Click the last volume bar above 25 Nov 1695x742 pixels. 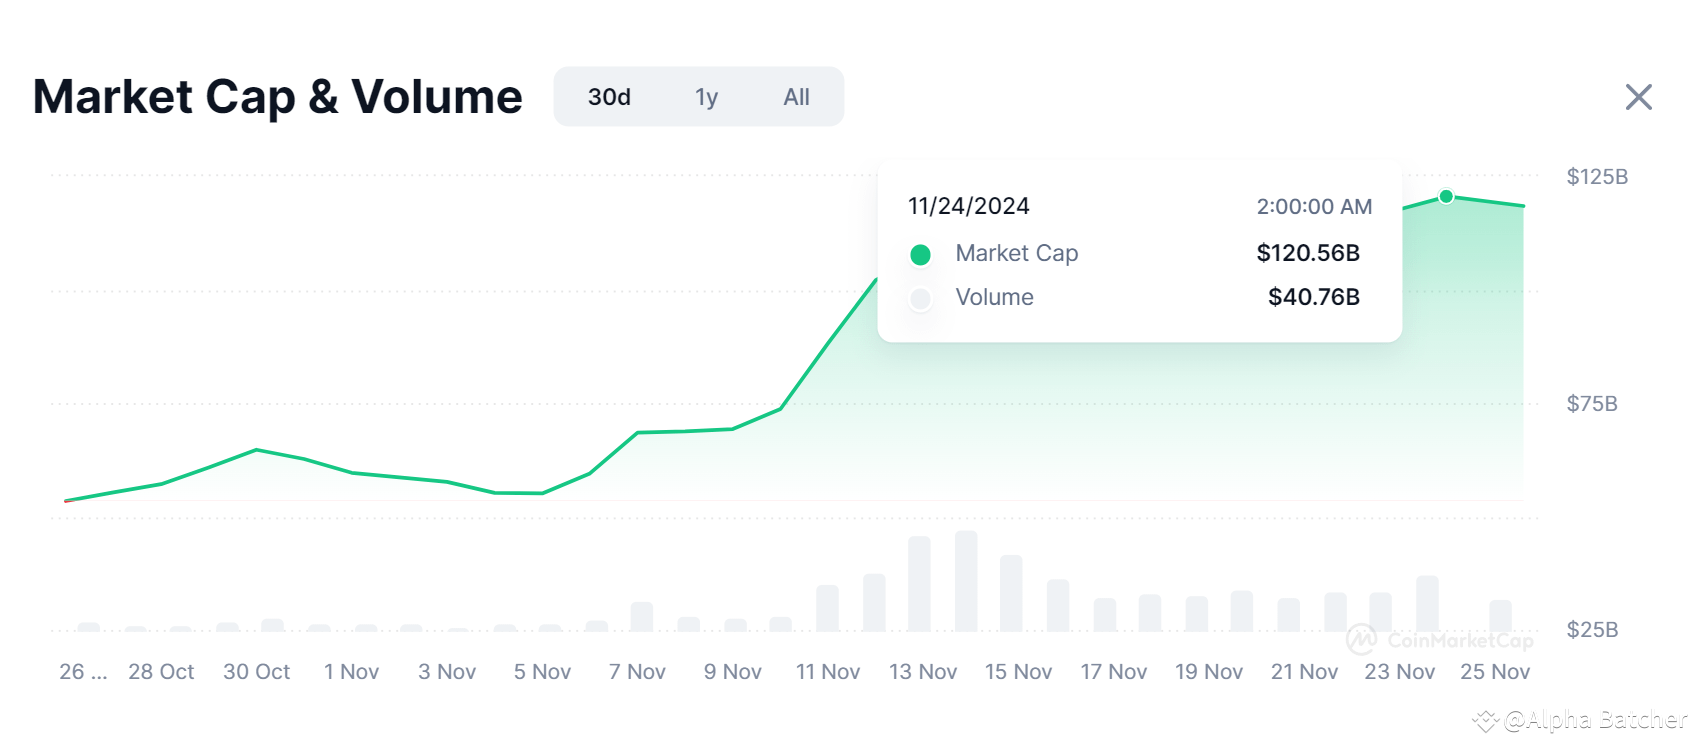tap(1500, 615)
